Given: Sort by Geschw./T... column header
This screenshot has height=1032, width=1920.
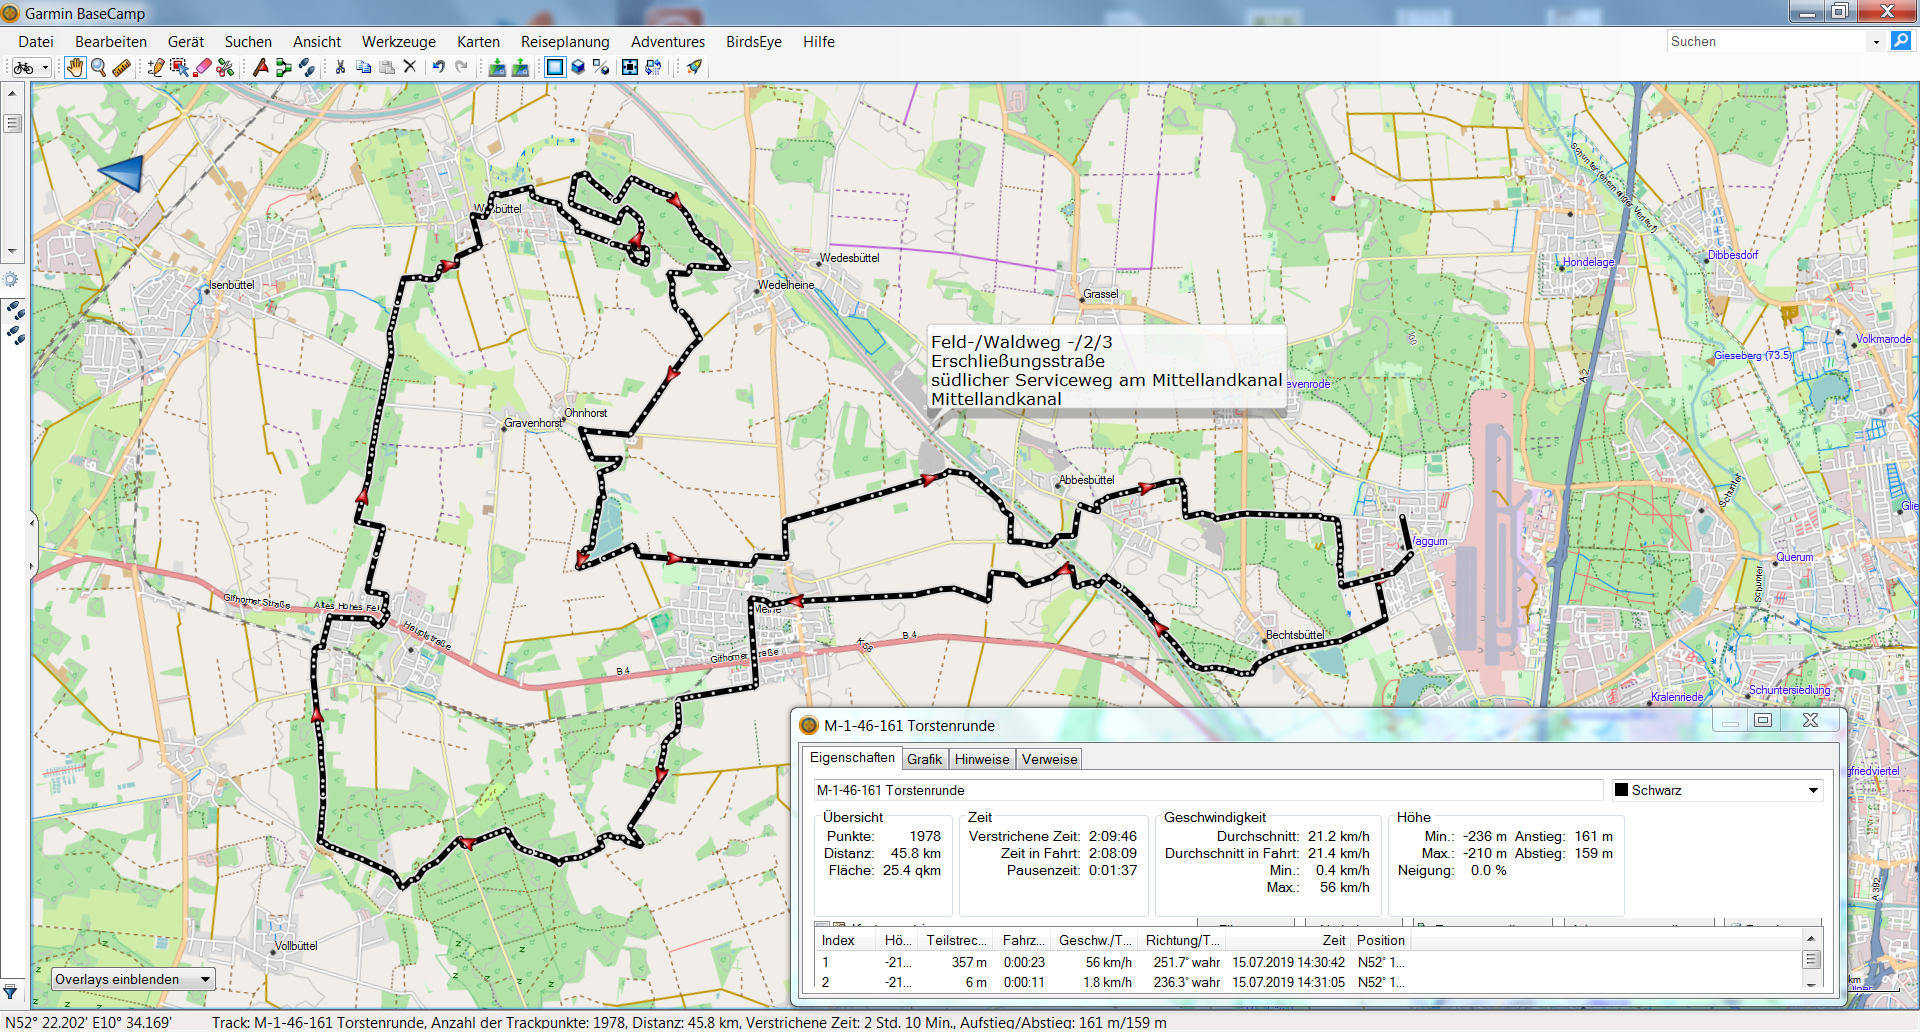Looking at the screenshot, I should point(1095,940).
